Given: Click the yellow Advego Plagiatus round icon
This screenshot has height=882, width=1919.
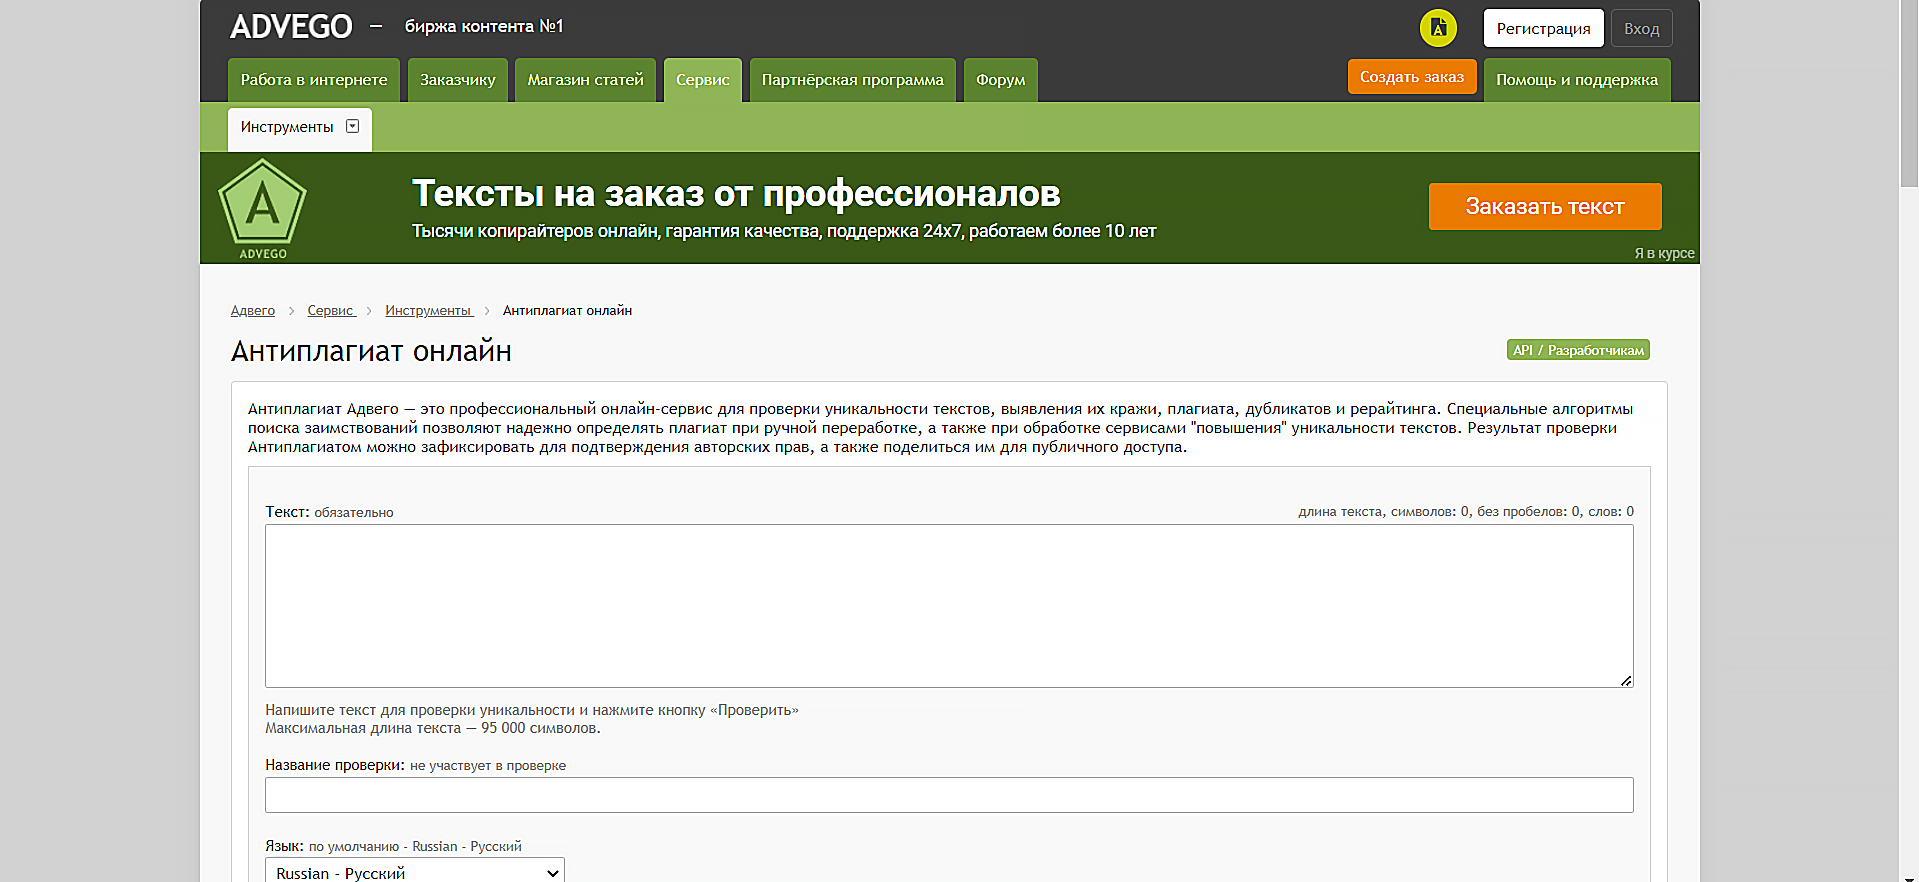Looking at the screenshot, I should pos(1438,28).
